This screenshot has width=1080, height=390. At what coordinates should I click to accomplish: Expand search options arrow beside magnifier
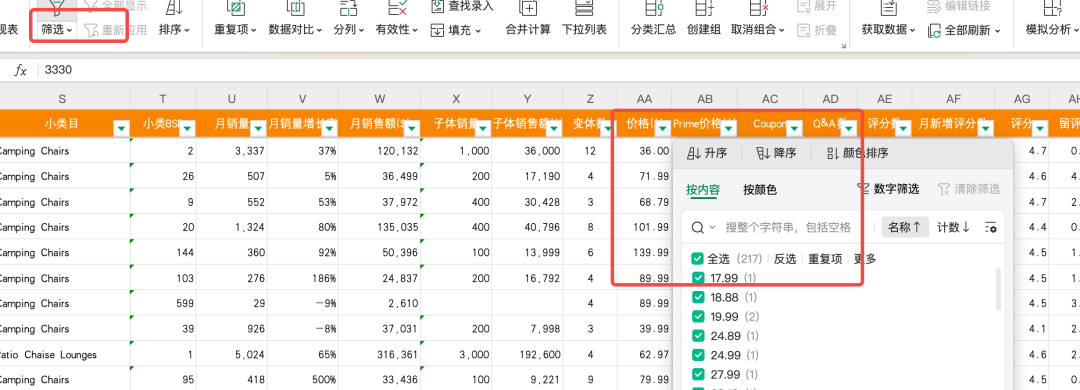coord(712,227)
